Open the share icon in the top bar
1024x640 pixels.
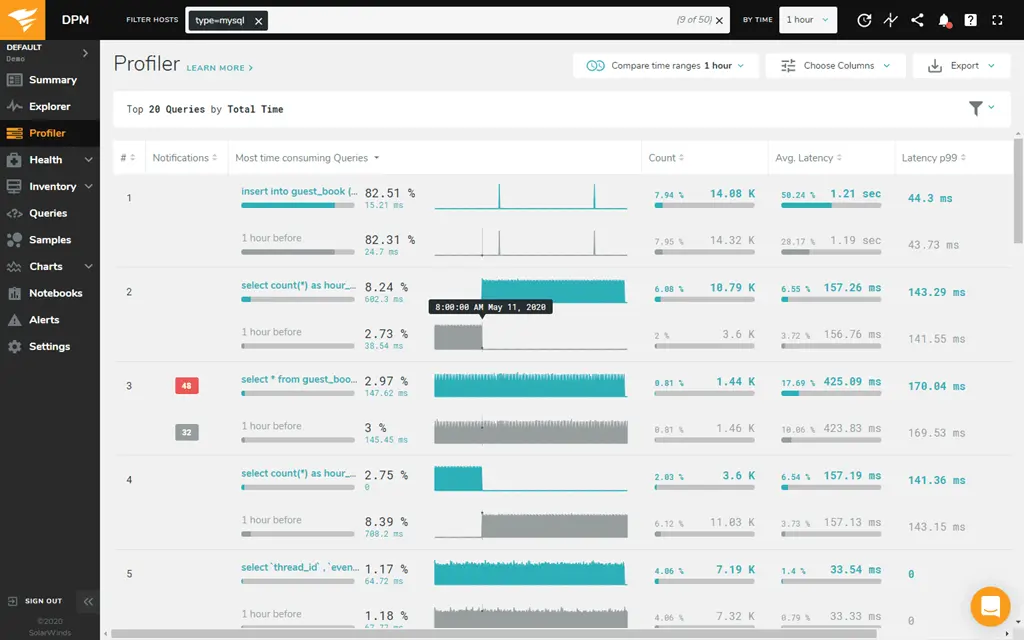(917, 20)
